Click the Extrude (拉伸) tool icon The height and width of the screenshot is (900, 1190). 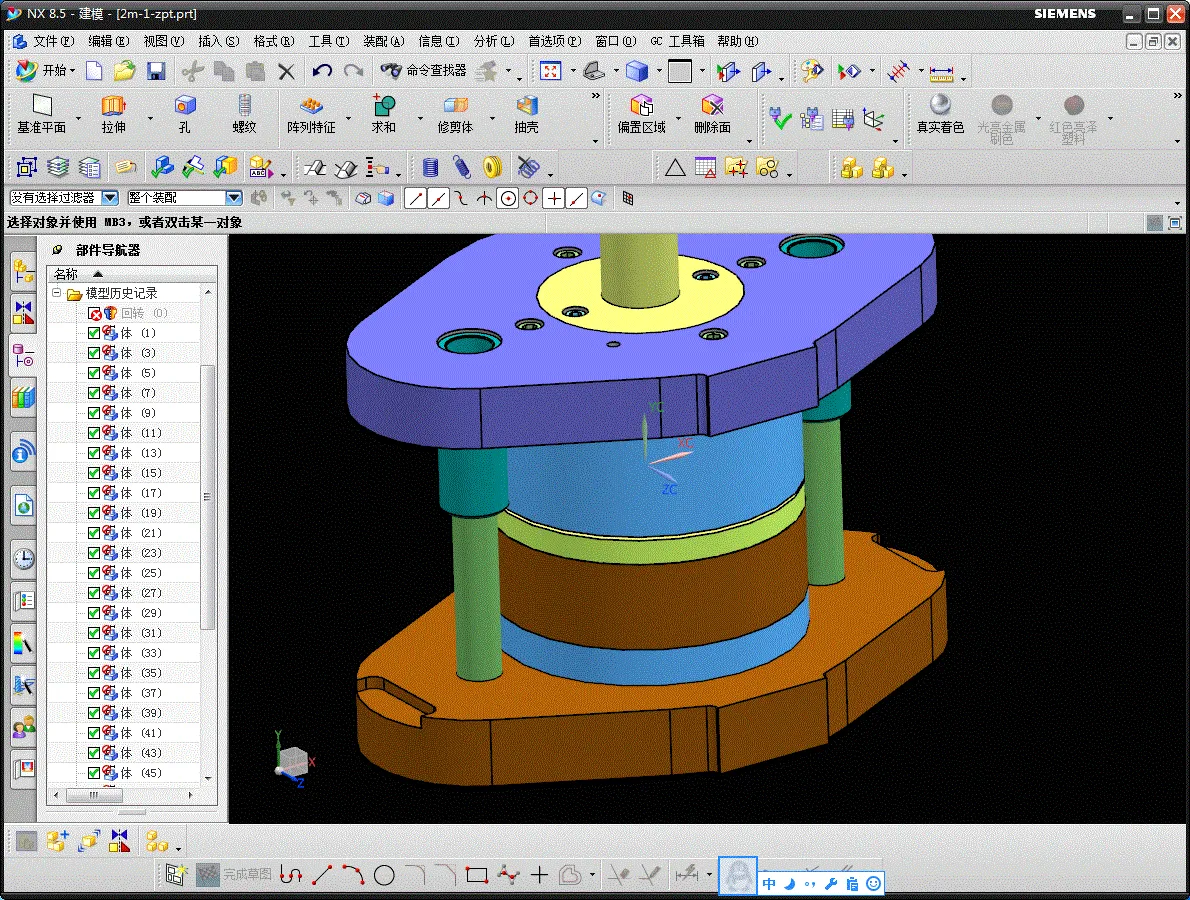pyautogui.click(x=113, y=106)
